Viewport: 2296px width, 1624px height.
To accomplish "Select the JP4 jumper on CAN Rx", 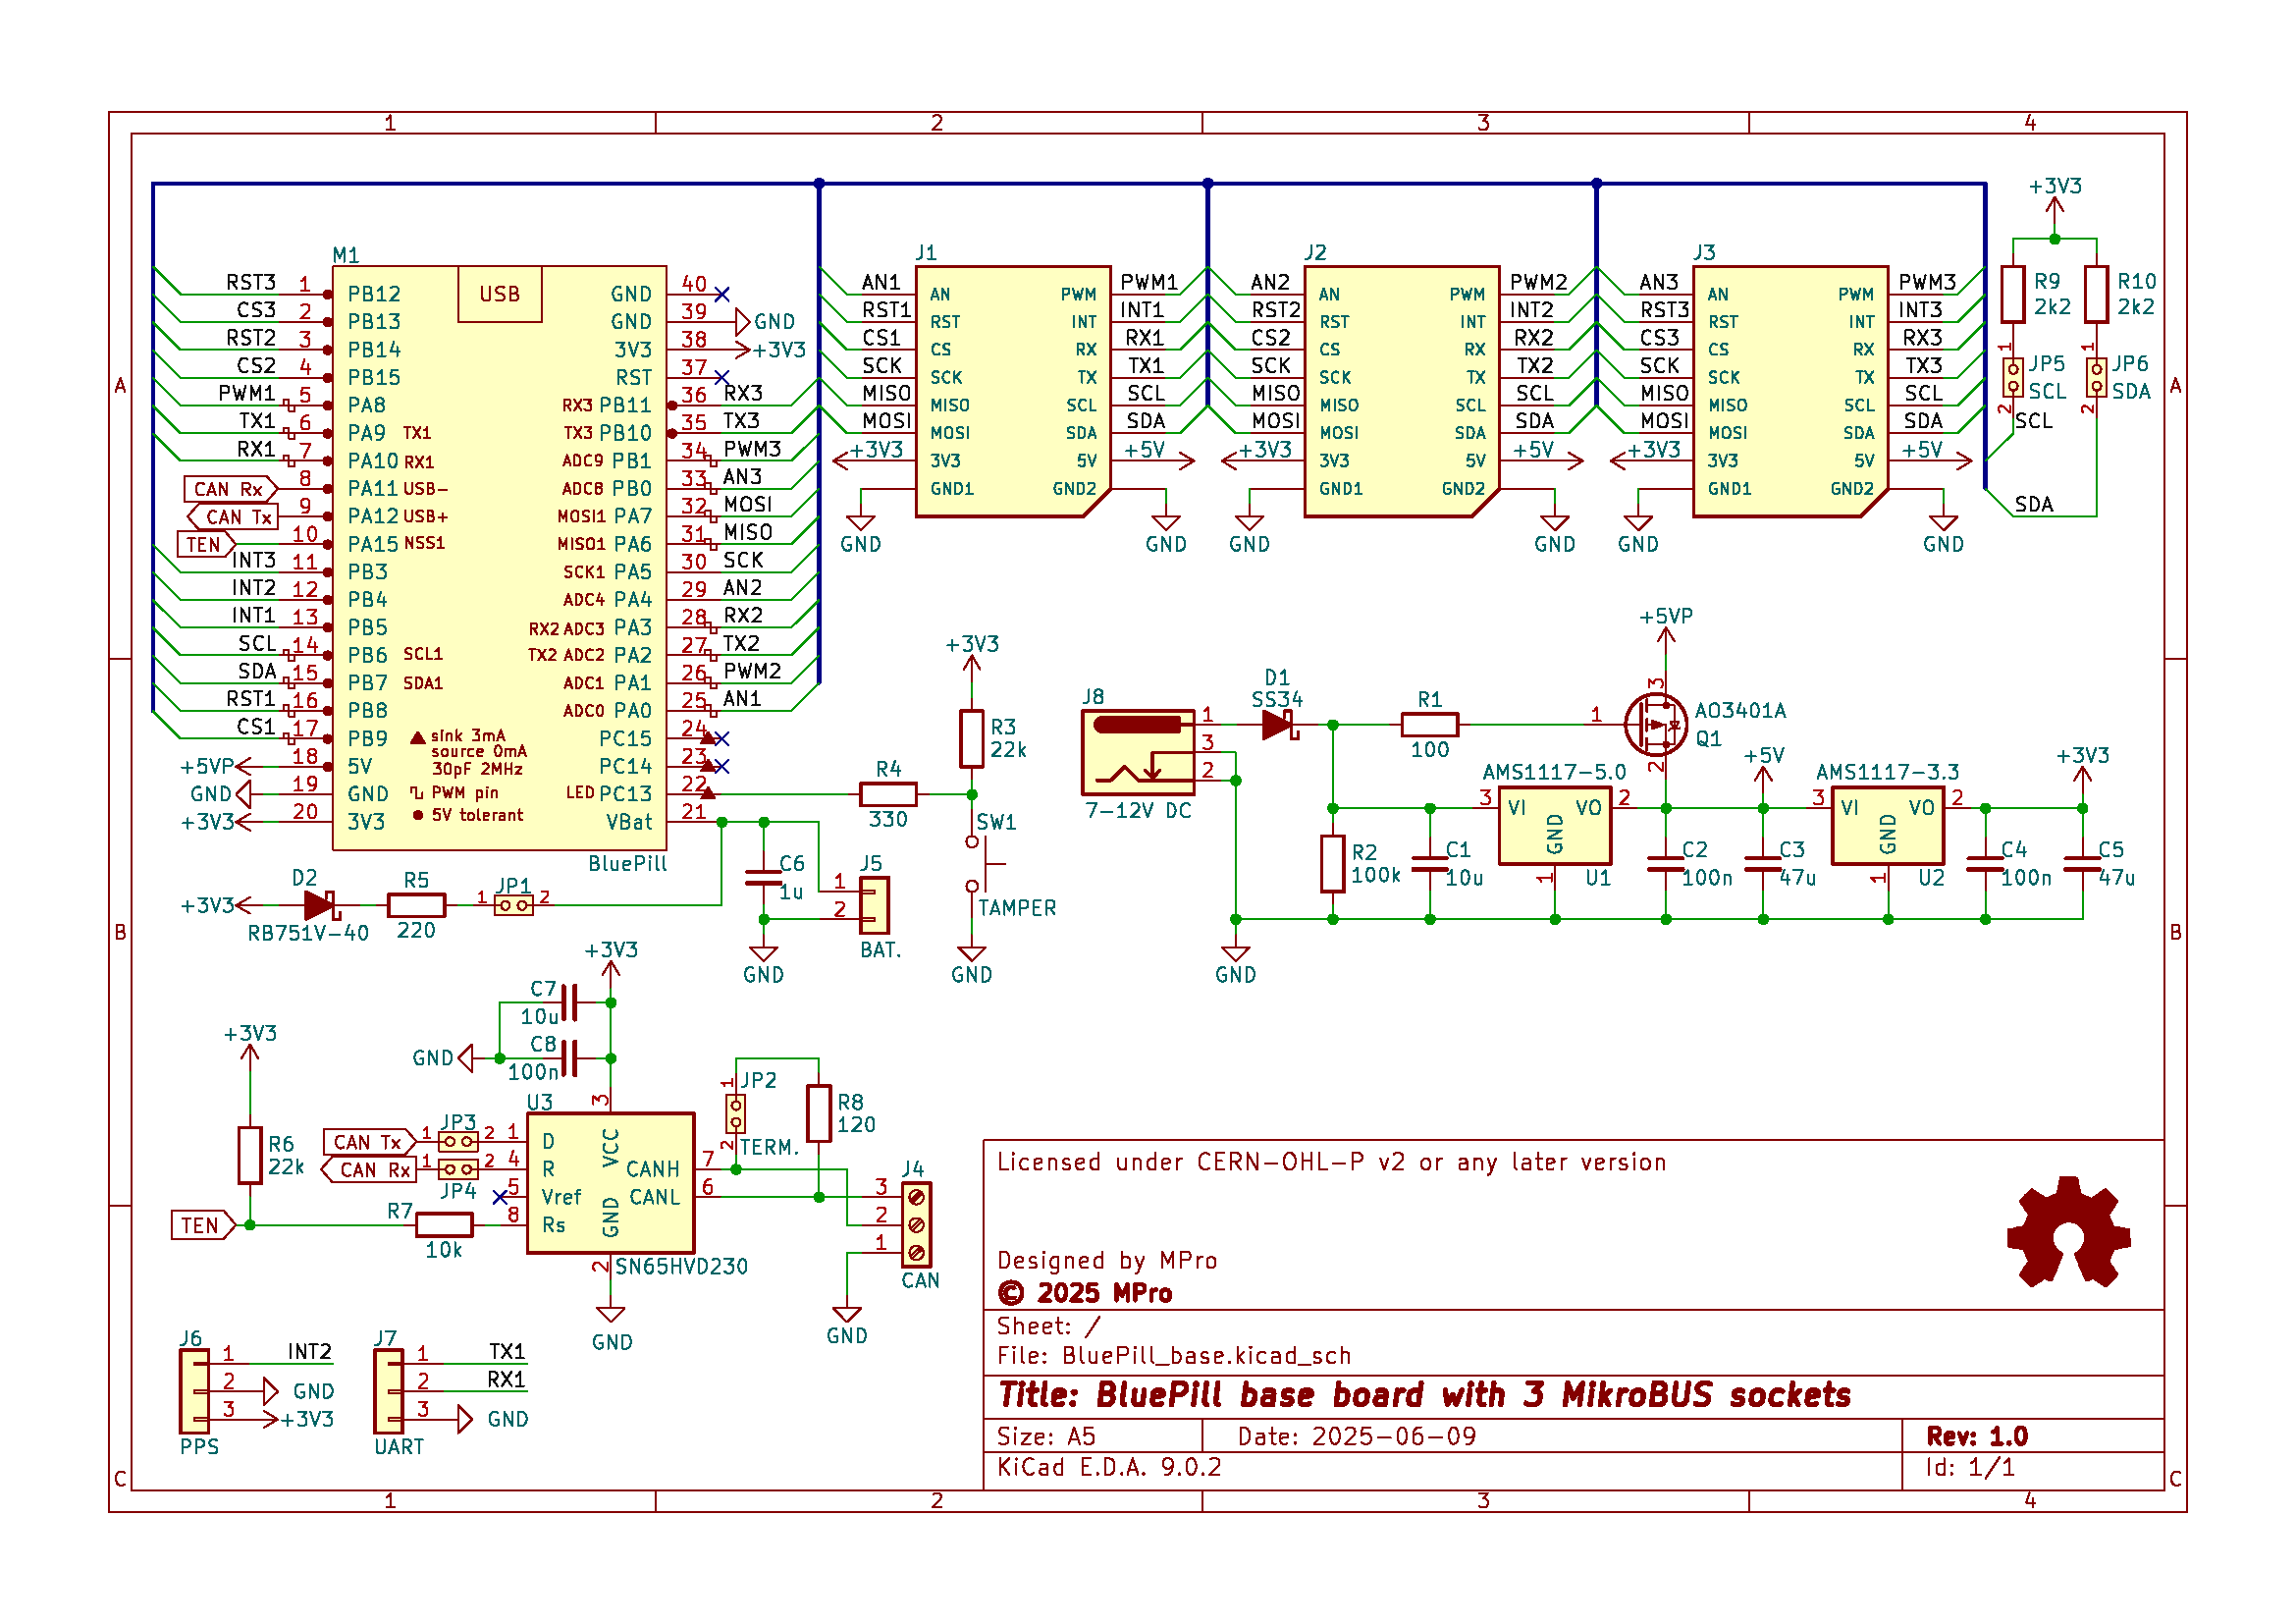I will 458,1169.
